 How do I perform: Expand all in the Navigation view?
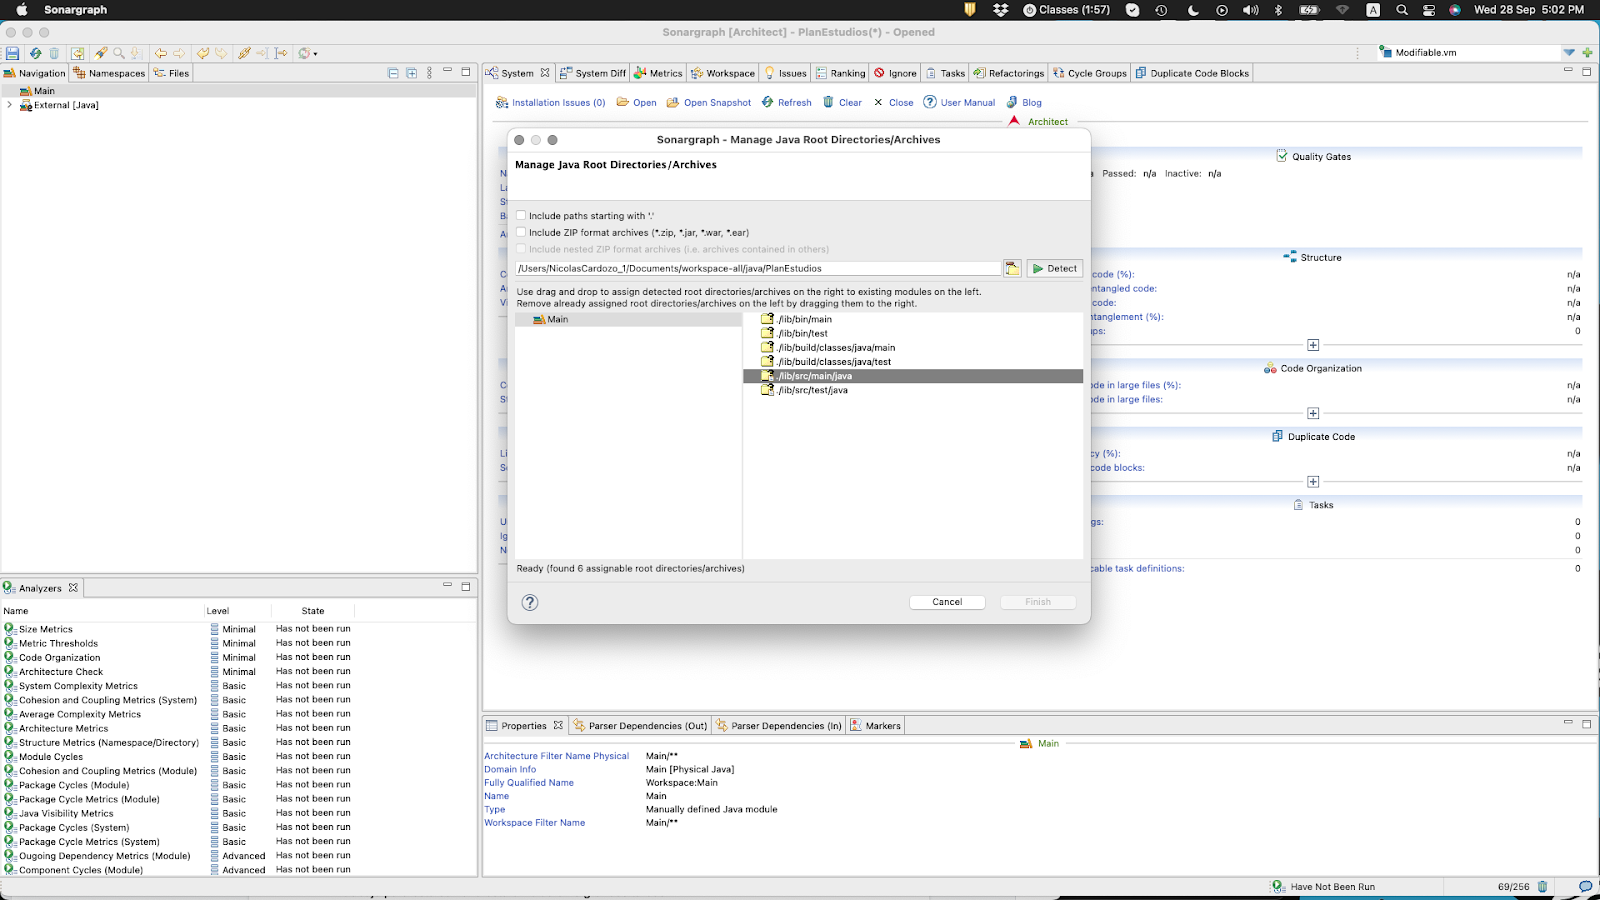411,73
